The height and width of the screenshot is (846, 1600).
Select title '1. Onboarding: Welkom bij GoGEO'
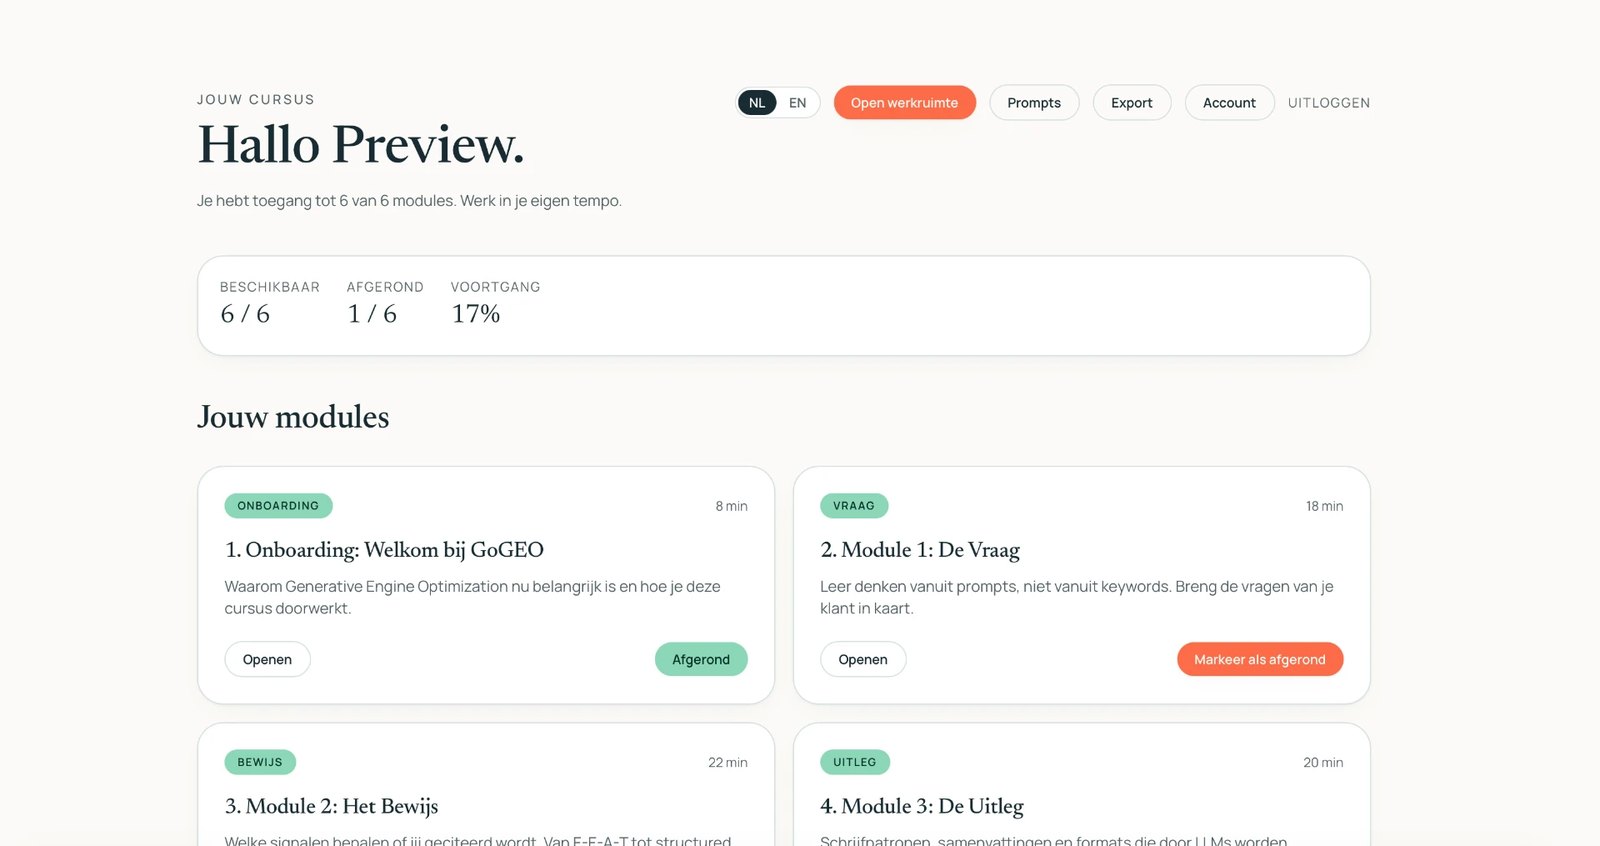[x=384, y=550]
